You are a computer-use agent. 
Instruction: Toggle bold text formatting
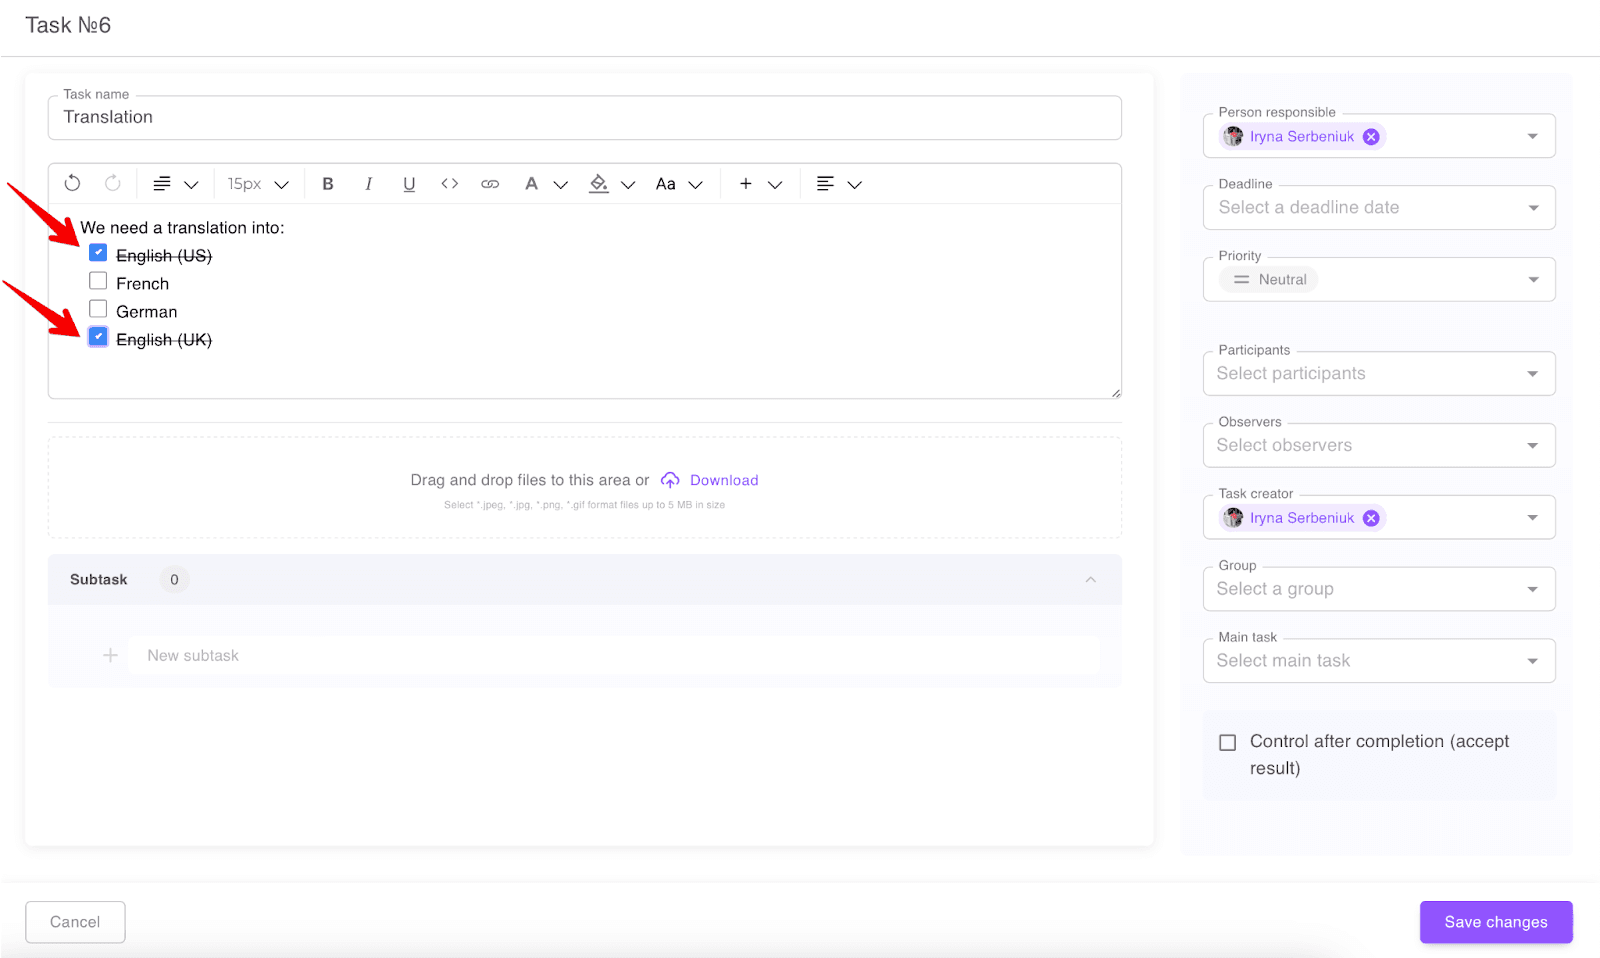[327, 184]
